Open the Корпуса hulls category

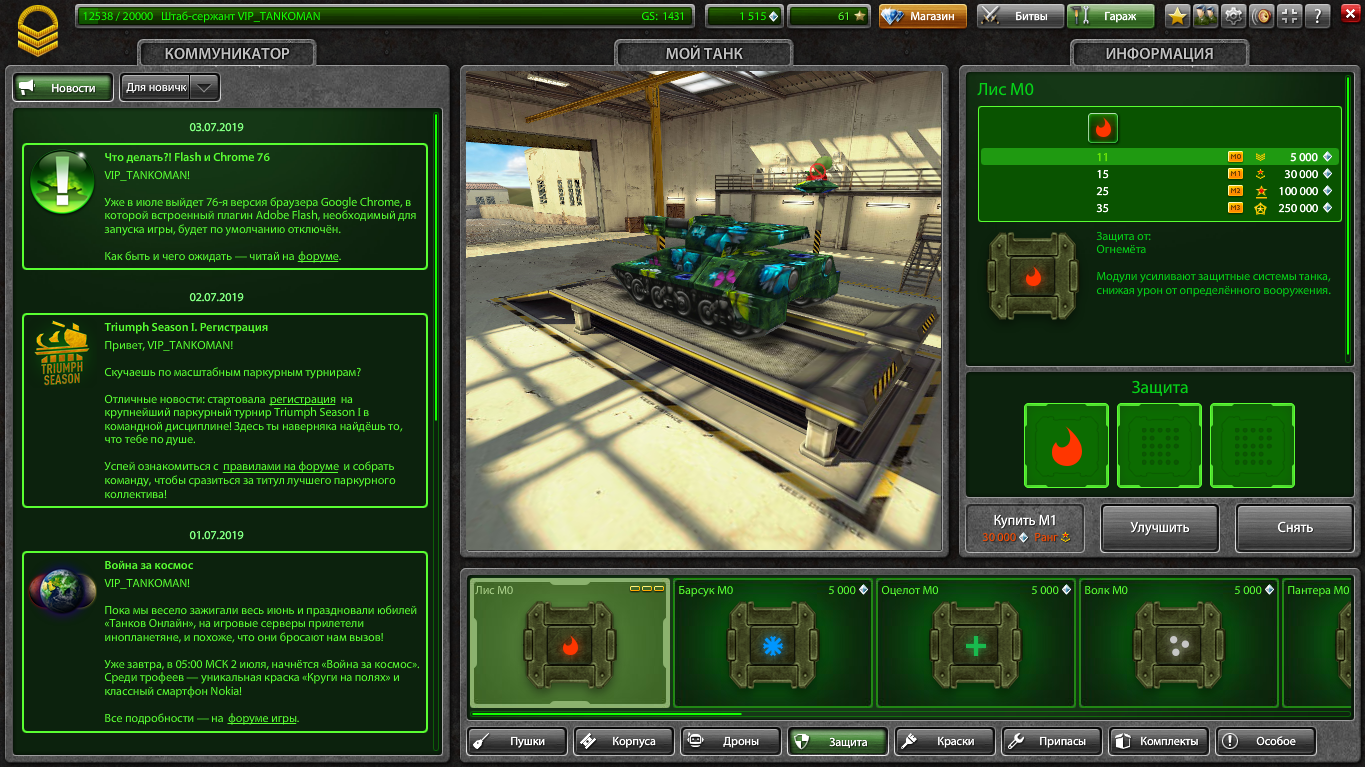pyautogui.click(x=624, y=741)
